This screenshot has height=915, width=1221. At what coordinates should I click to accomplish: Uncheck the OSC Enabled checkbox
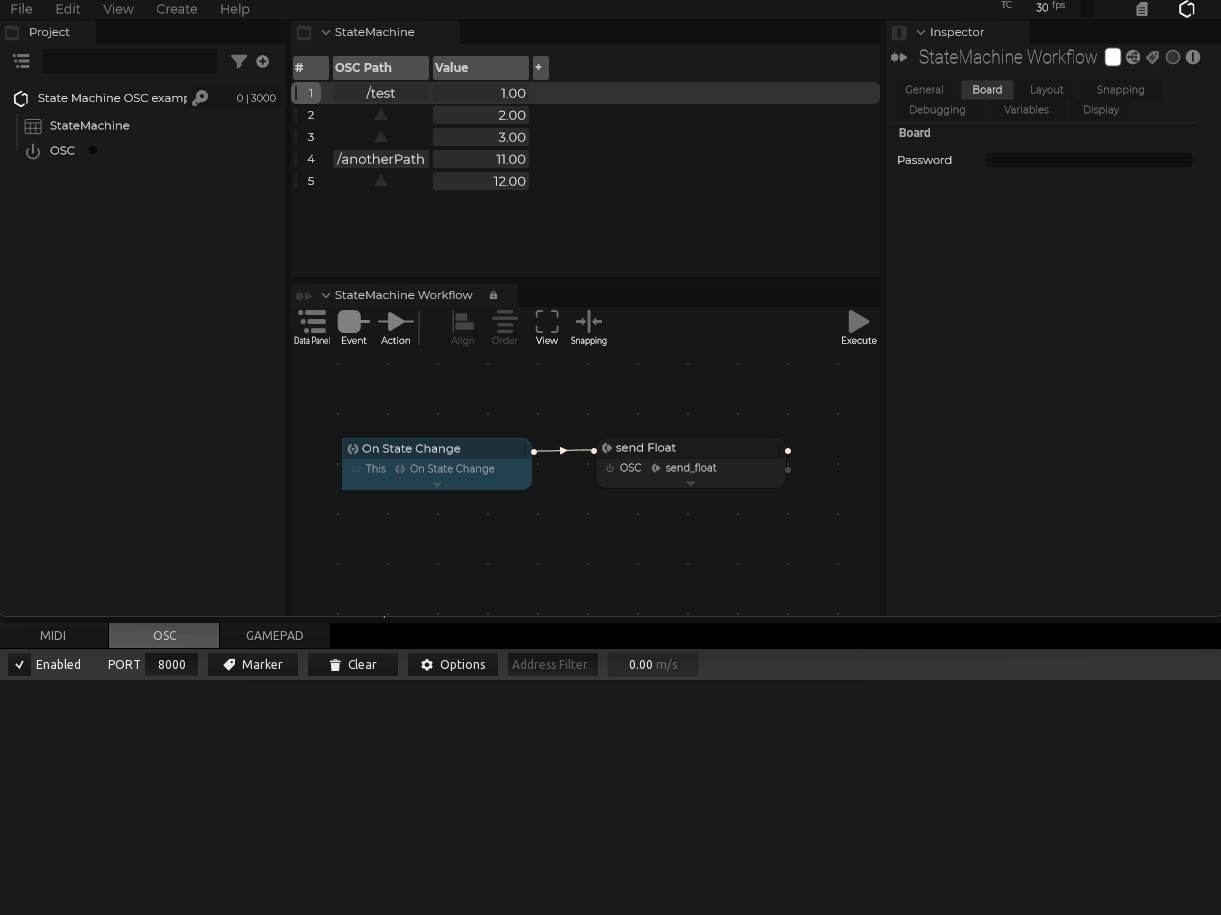pyautogui.click(x=19, y=664)
